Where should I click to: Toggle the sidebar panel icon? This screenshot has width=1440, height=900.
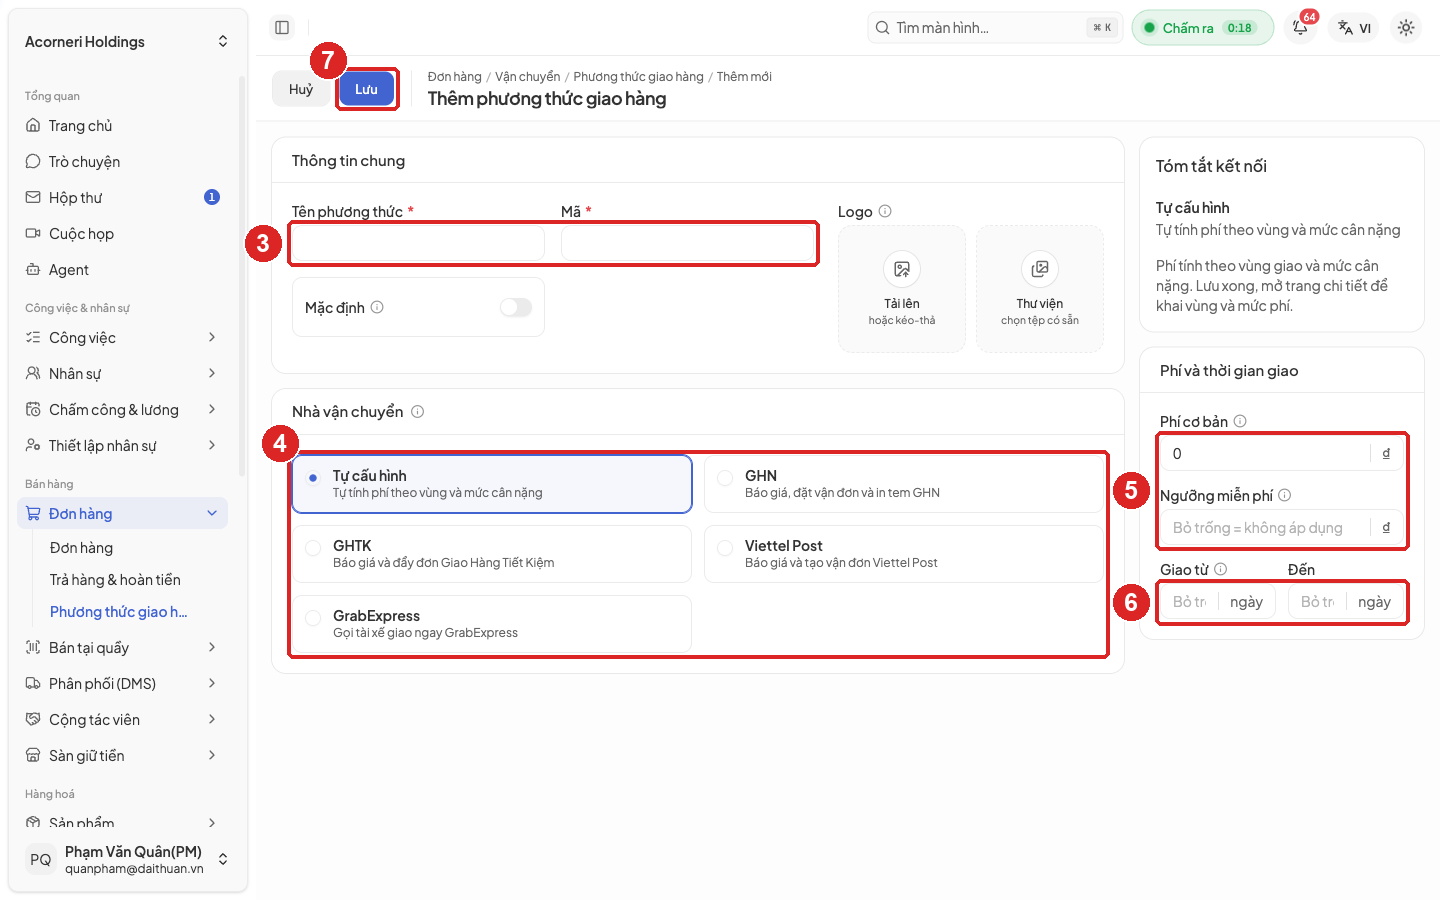click(x=282, y=28)
